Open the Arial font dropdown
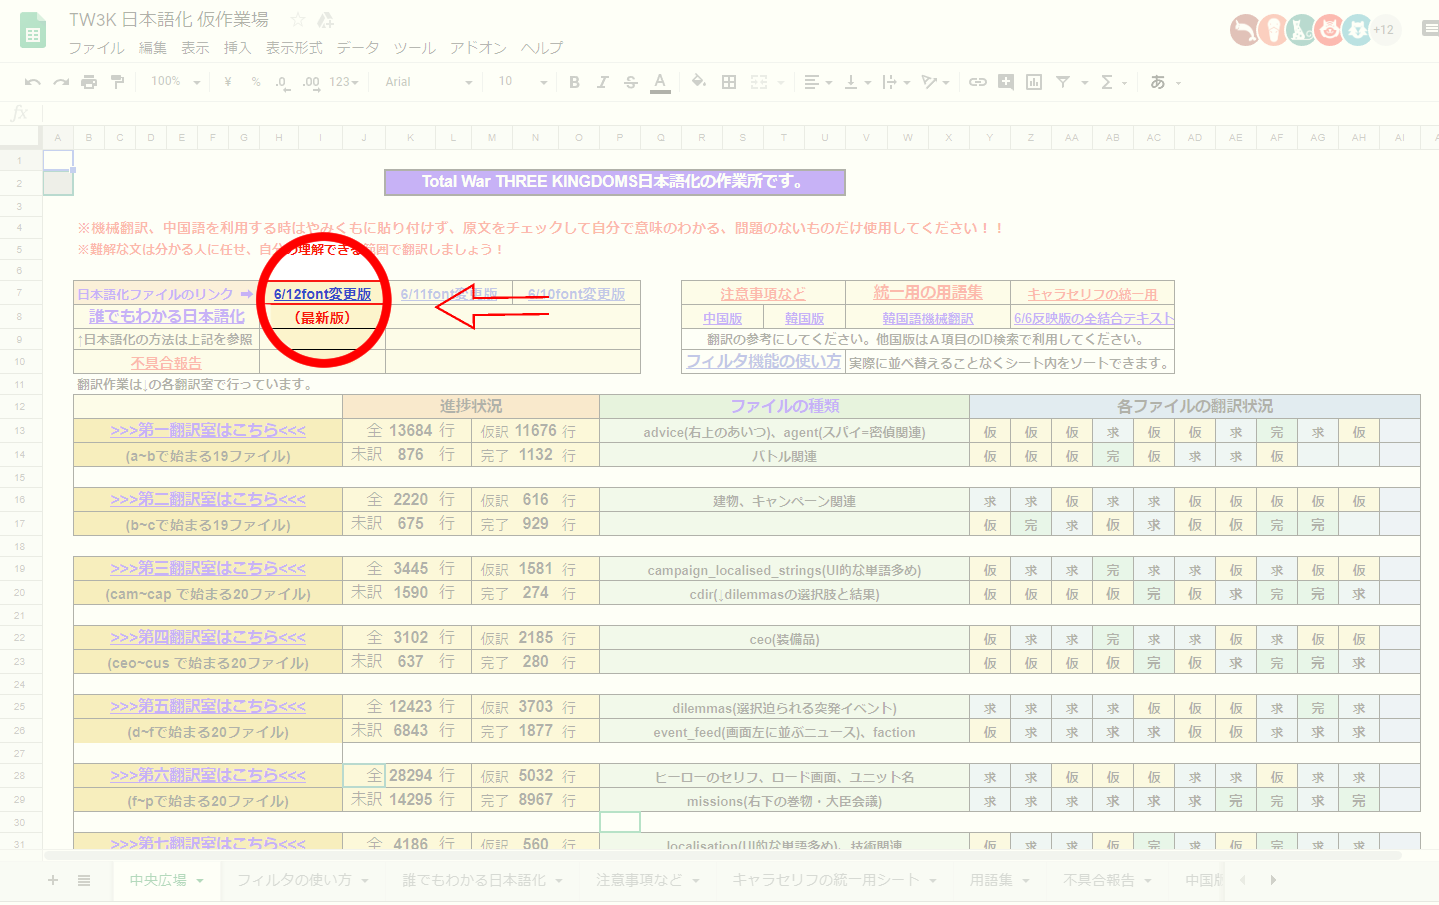Image resolution: width=1439 pixels, height=905 pixels. 428,82
